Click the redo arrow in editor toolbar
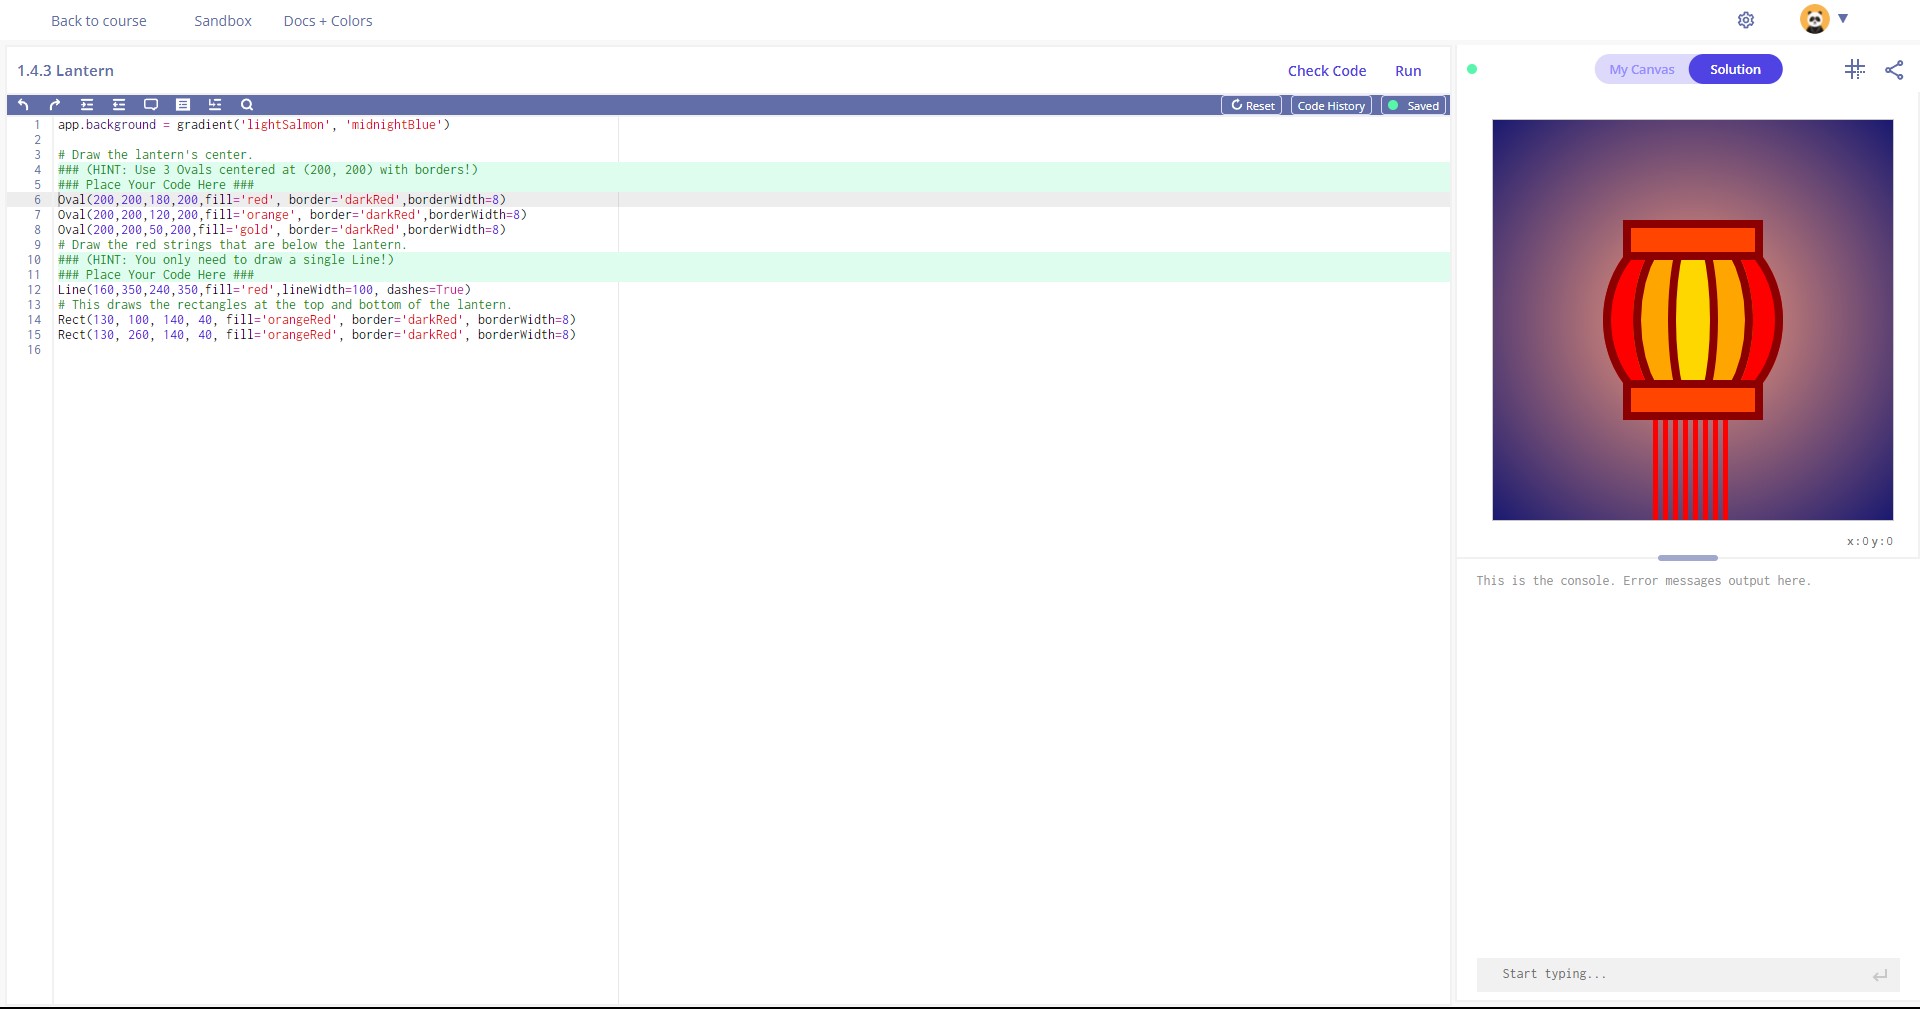This screenshot has height=1009, width=1920. coord(55,105)
